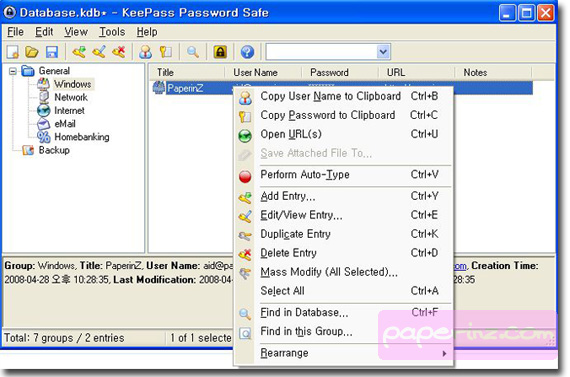Click the blue Help question icon
570x377 pixels.
point(247,52)
